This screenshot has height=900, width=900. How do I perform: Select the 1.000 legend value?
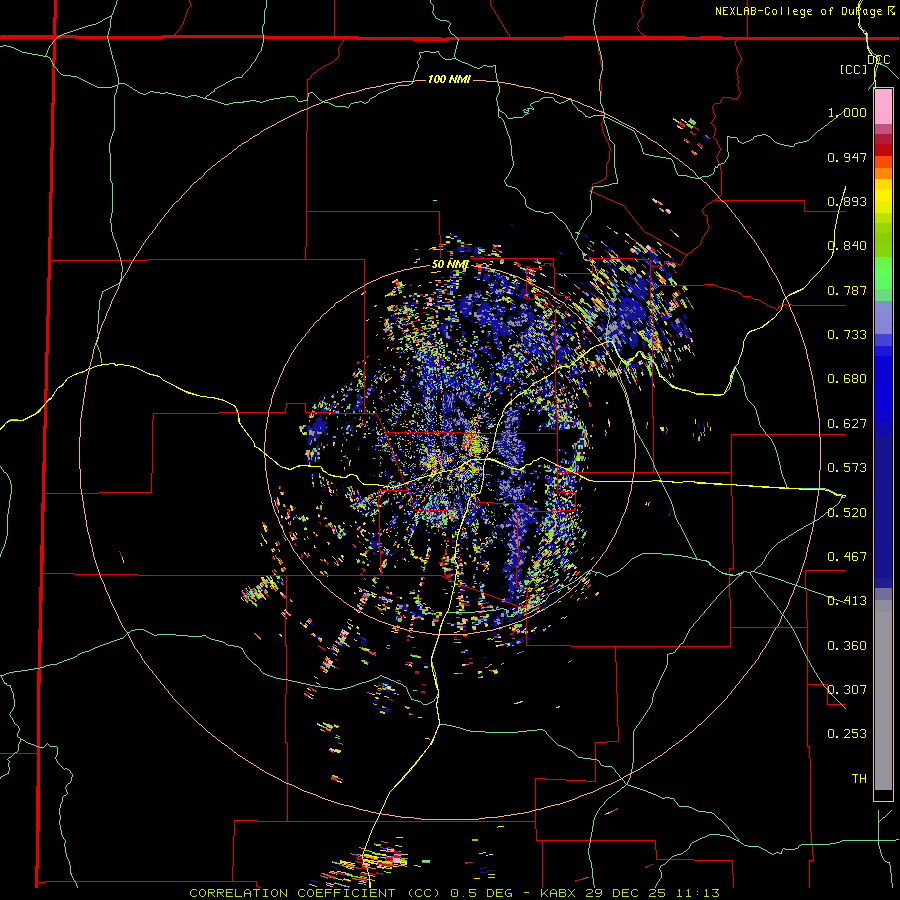[847, 112]
